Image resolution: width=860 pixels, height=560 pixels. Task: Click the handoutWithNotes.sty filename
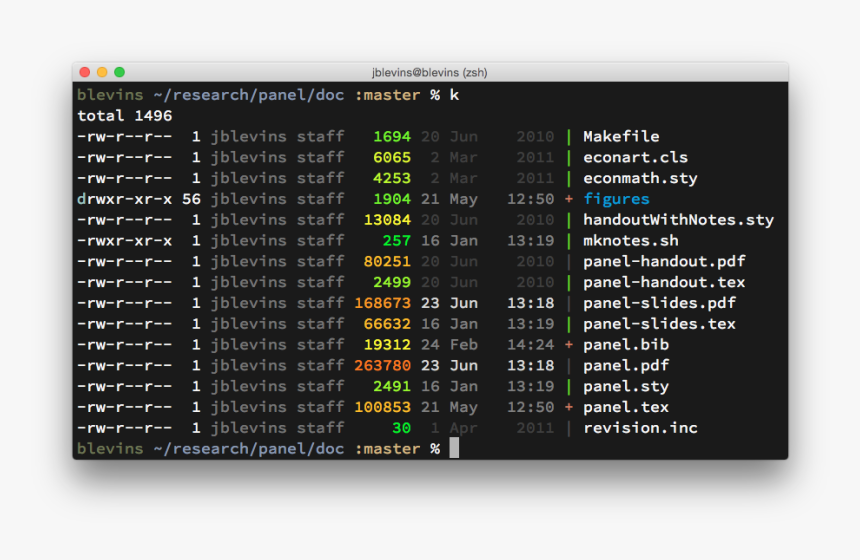click(x=678, y=220)
